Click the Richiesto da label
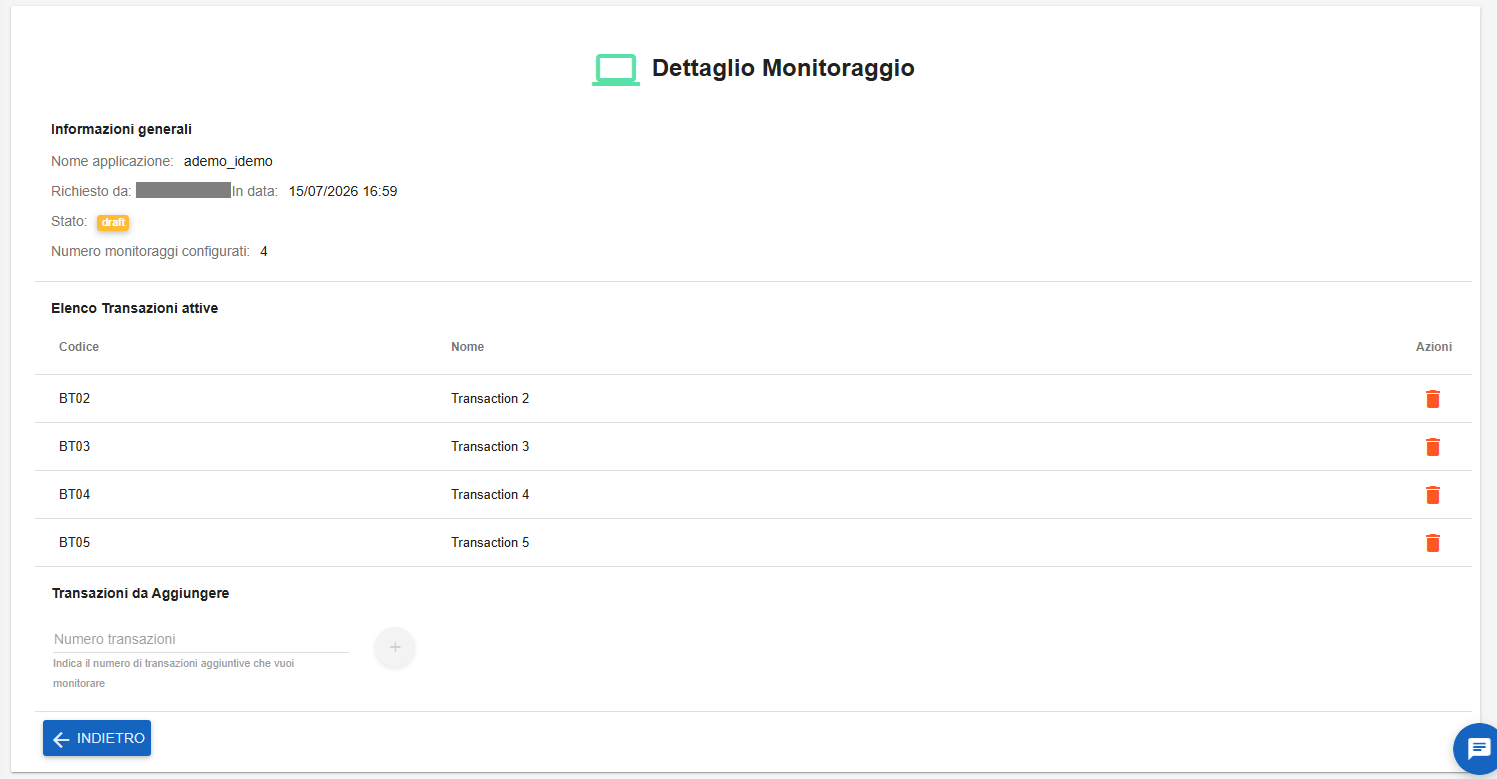Image resolution: width=1497 pixels, height=779 pixels. point(91,191)
